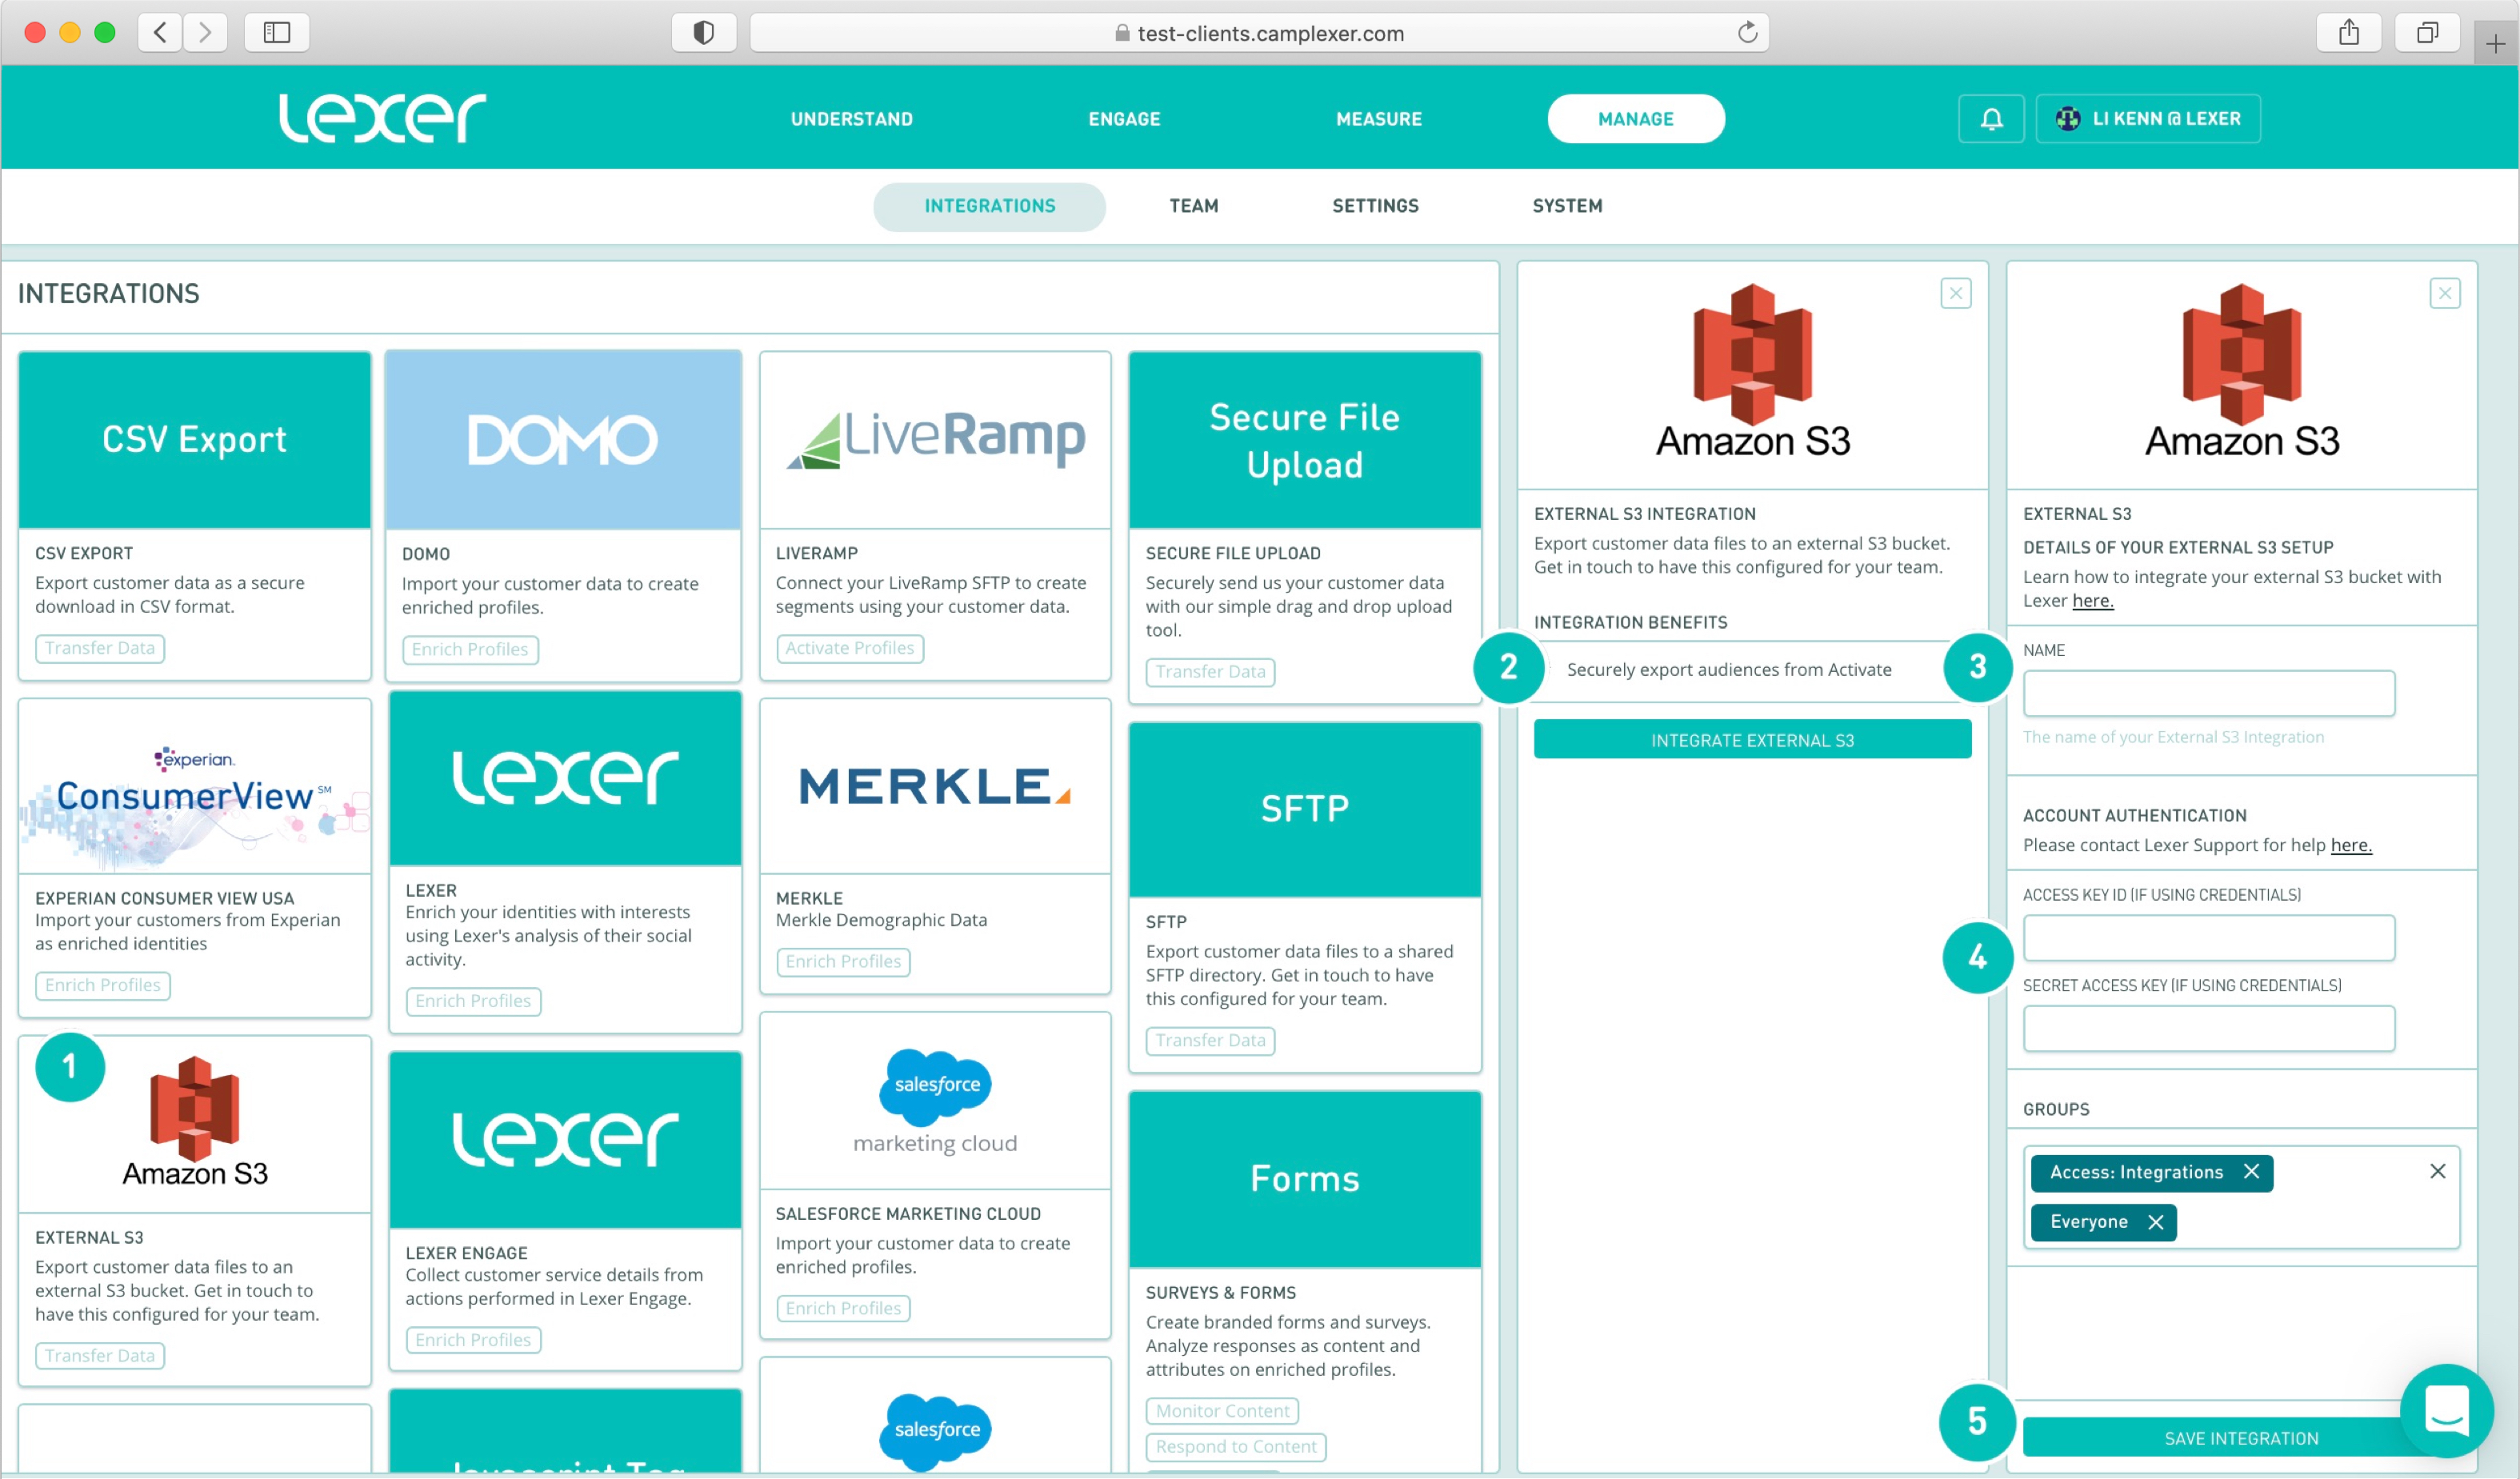Clear all groups with X
Viewport: 2520px width, 1479px height.
pos(2437,1171)
